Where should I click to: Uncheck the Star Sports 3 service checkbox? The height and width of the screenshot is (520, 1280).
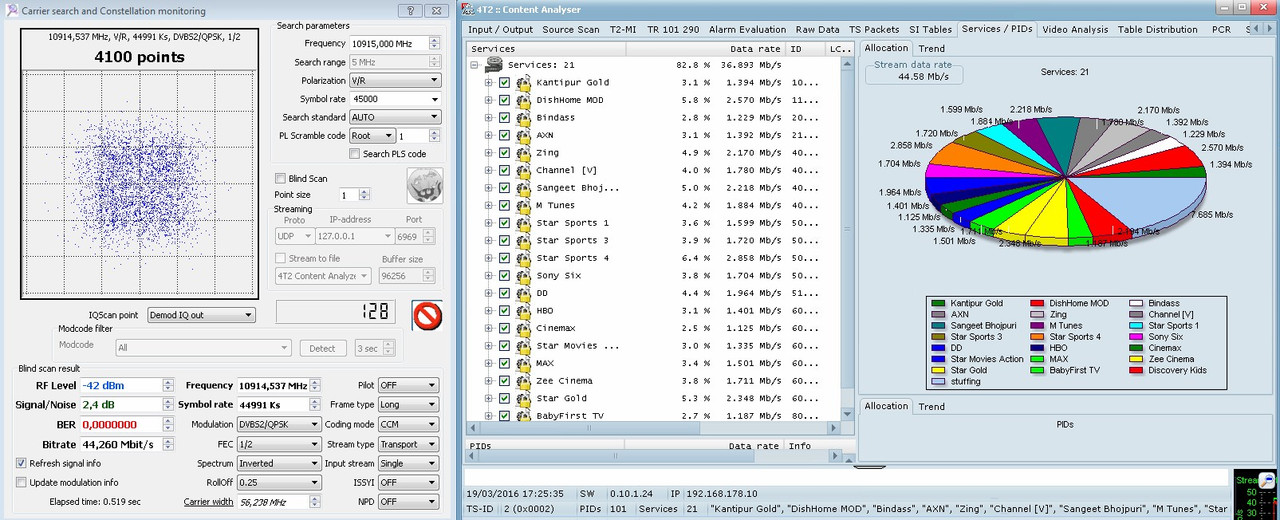click(x=504, y=240)
